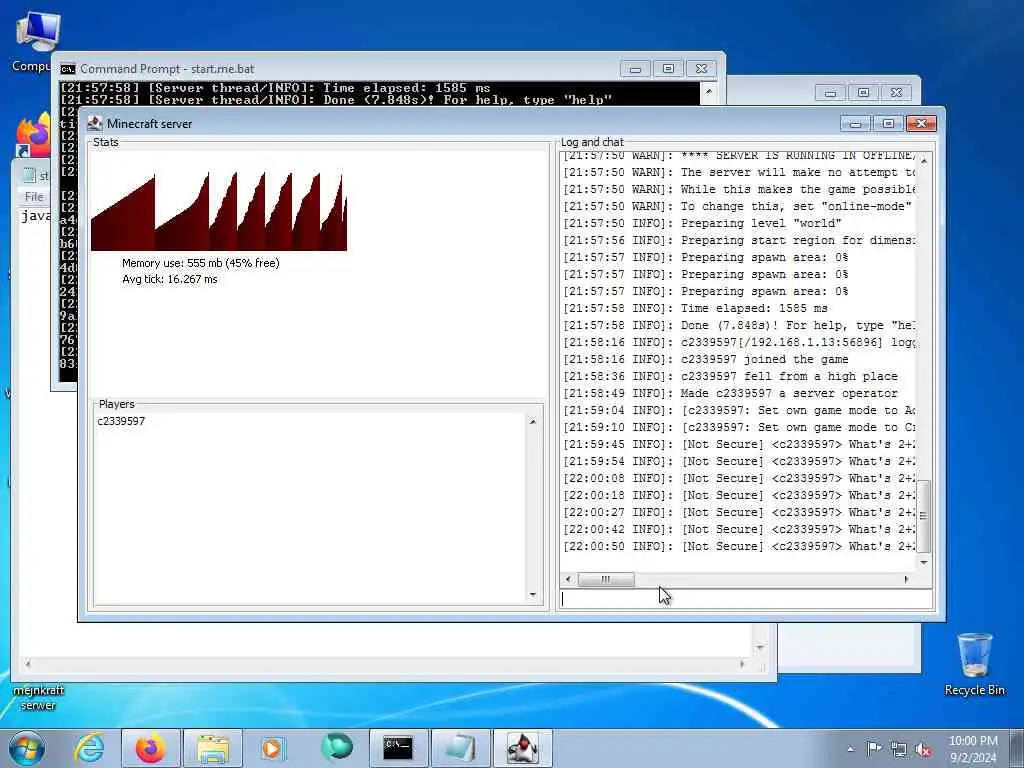
Task: Click the muted volume tray icon
Action: tap(923, 750)
